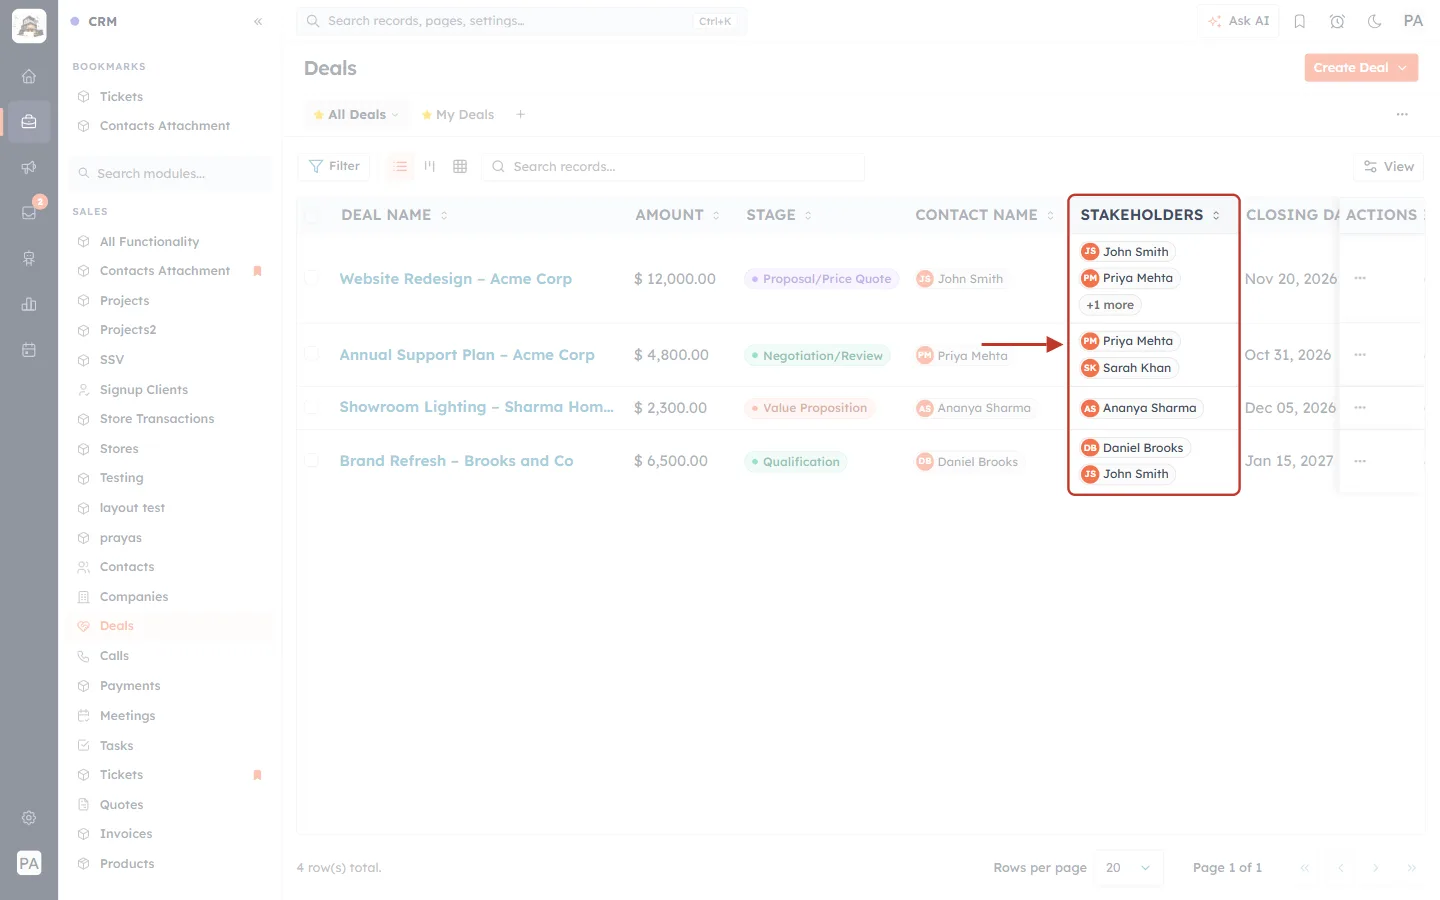The image size is (1440, 900).
Task: Open the megaphone campaigns icon in rail
Action: click(x=29, y=167)
